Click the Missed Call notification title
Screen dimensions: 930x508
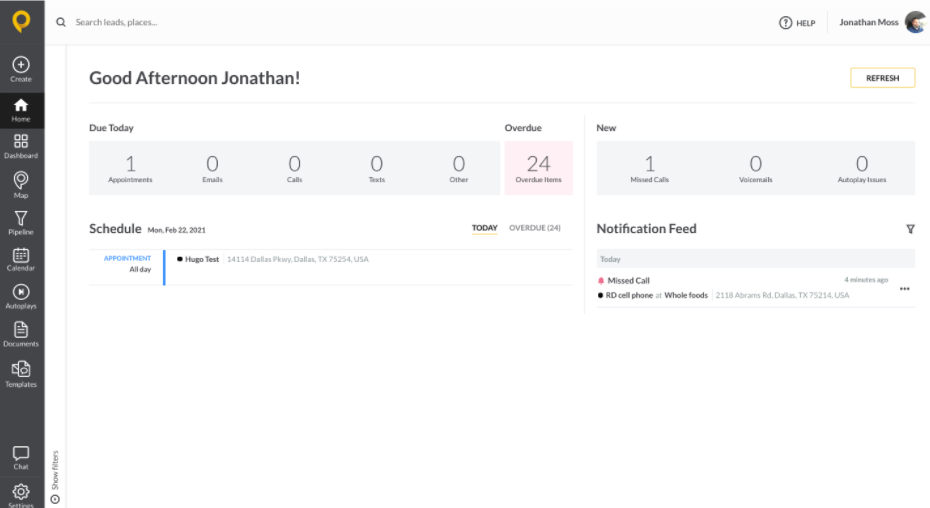[x=628, y=281]
